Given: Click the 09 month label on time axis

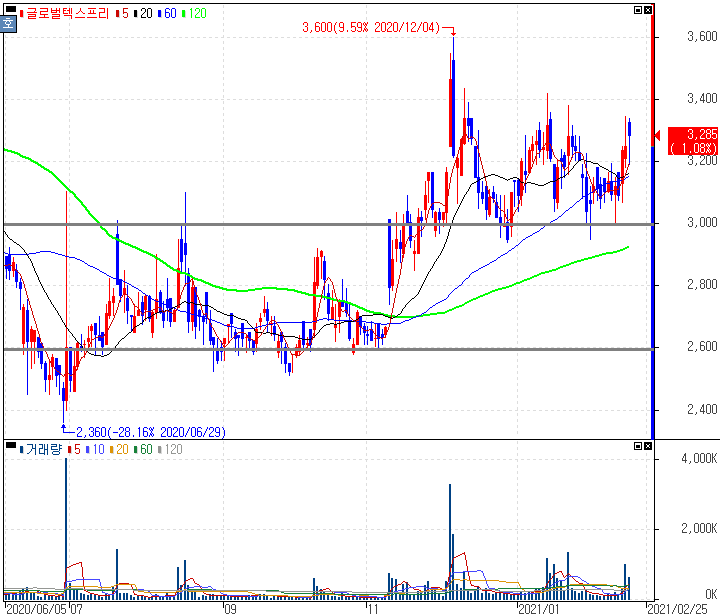Looking at the screenshot, I should [230, 609].
